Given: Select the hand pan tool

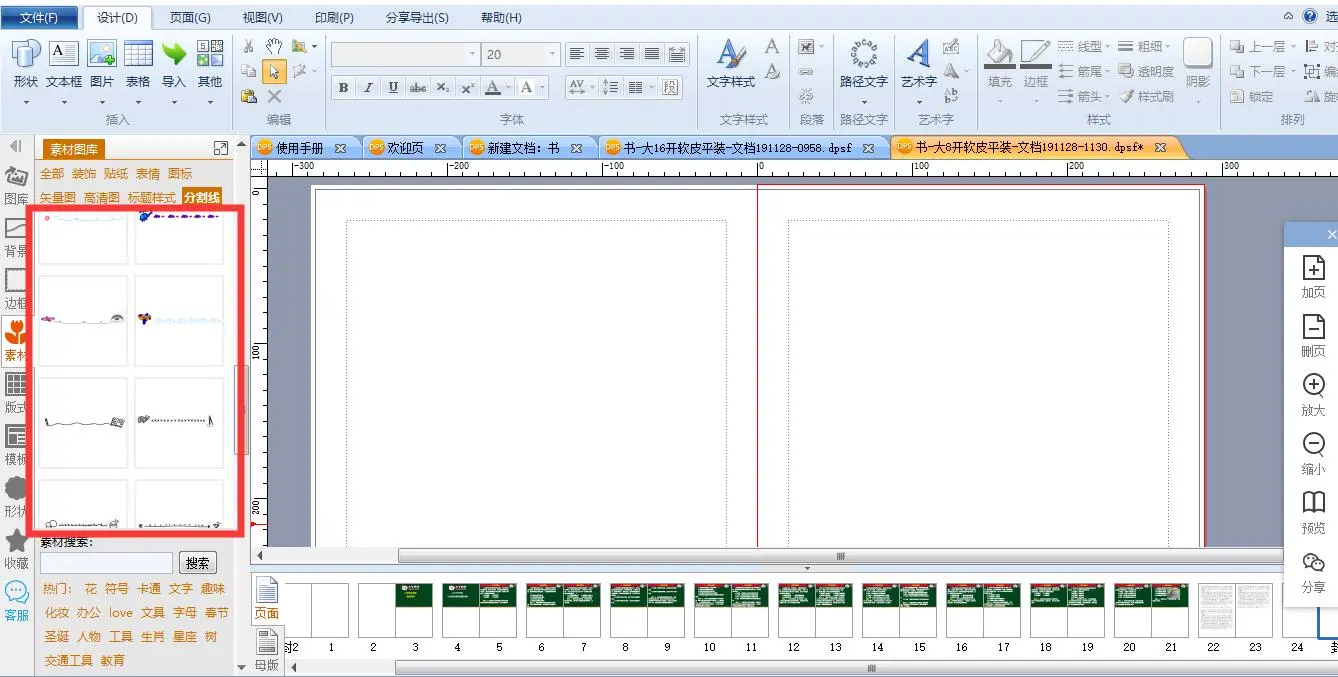Looking at the screenshot, I should (274, 46).
